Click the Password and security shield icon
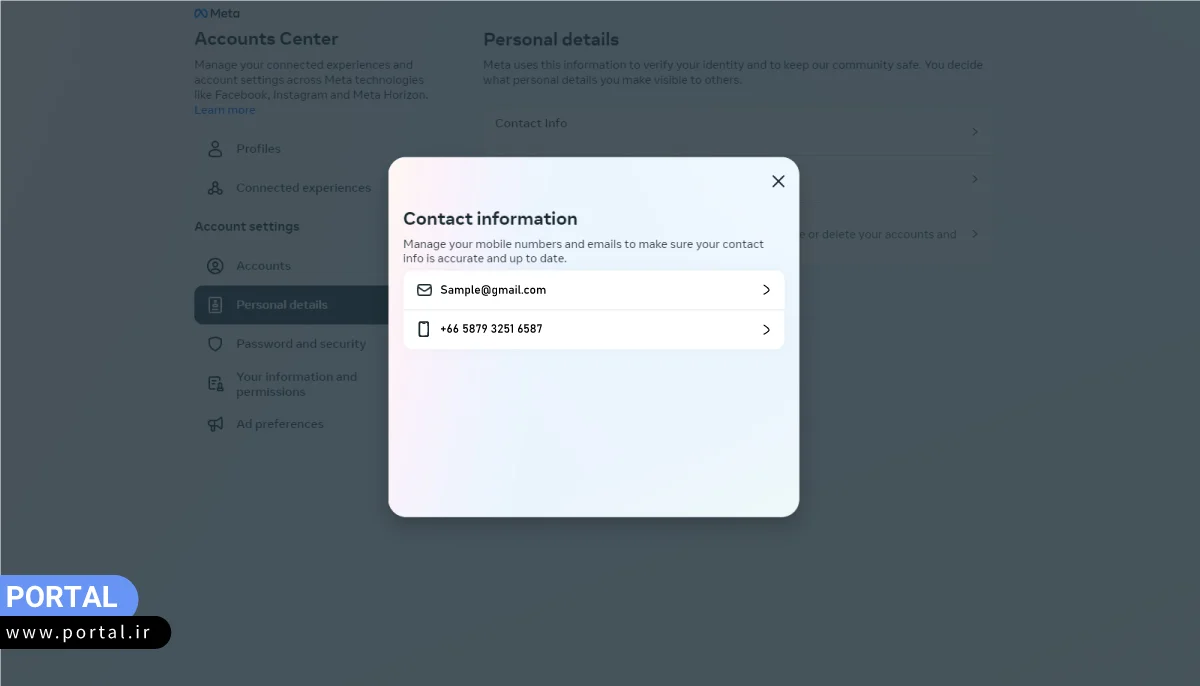 [215, 344]
